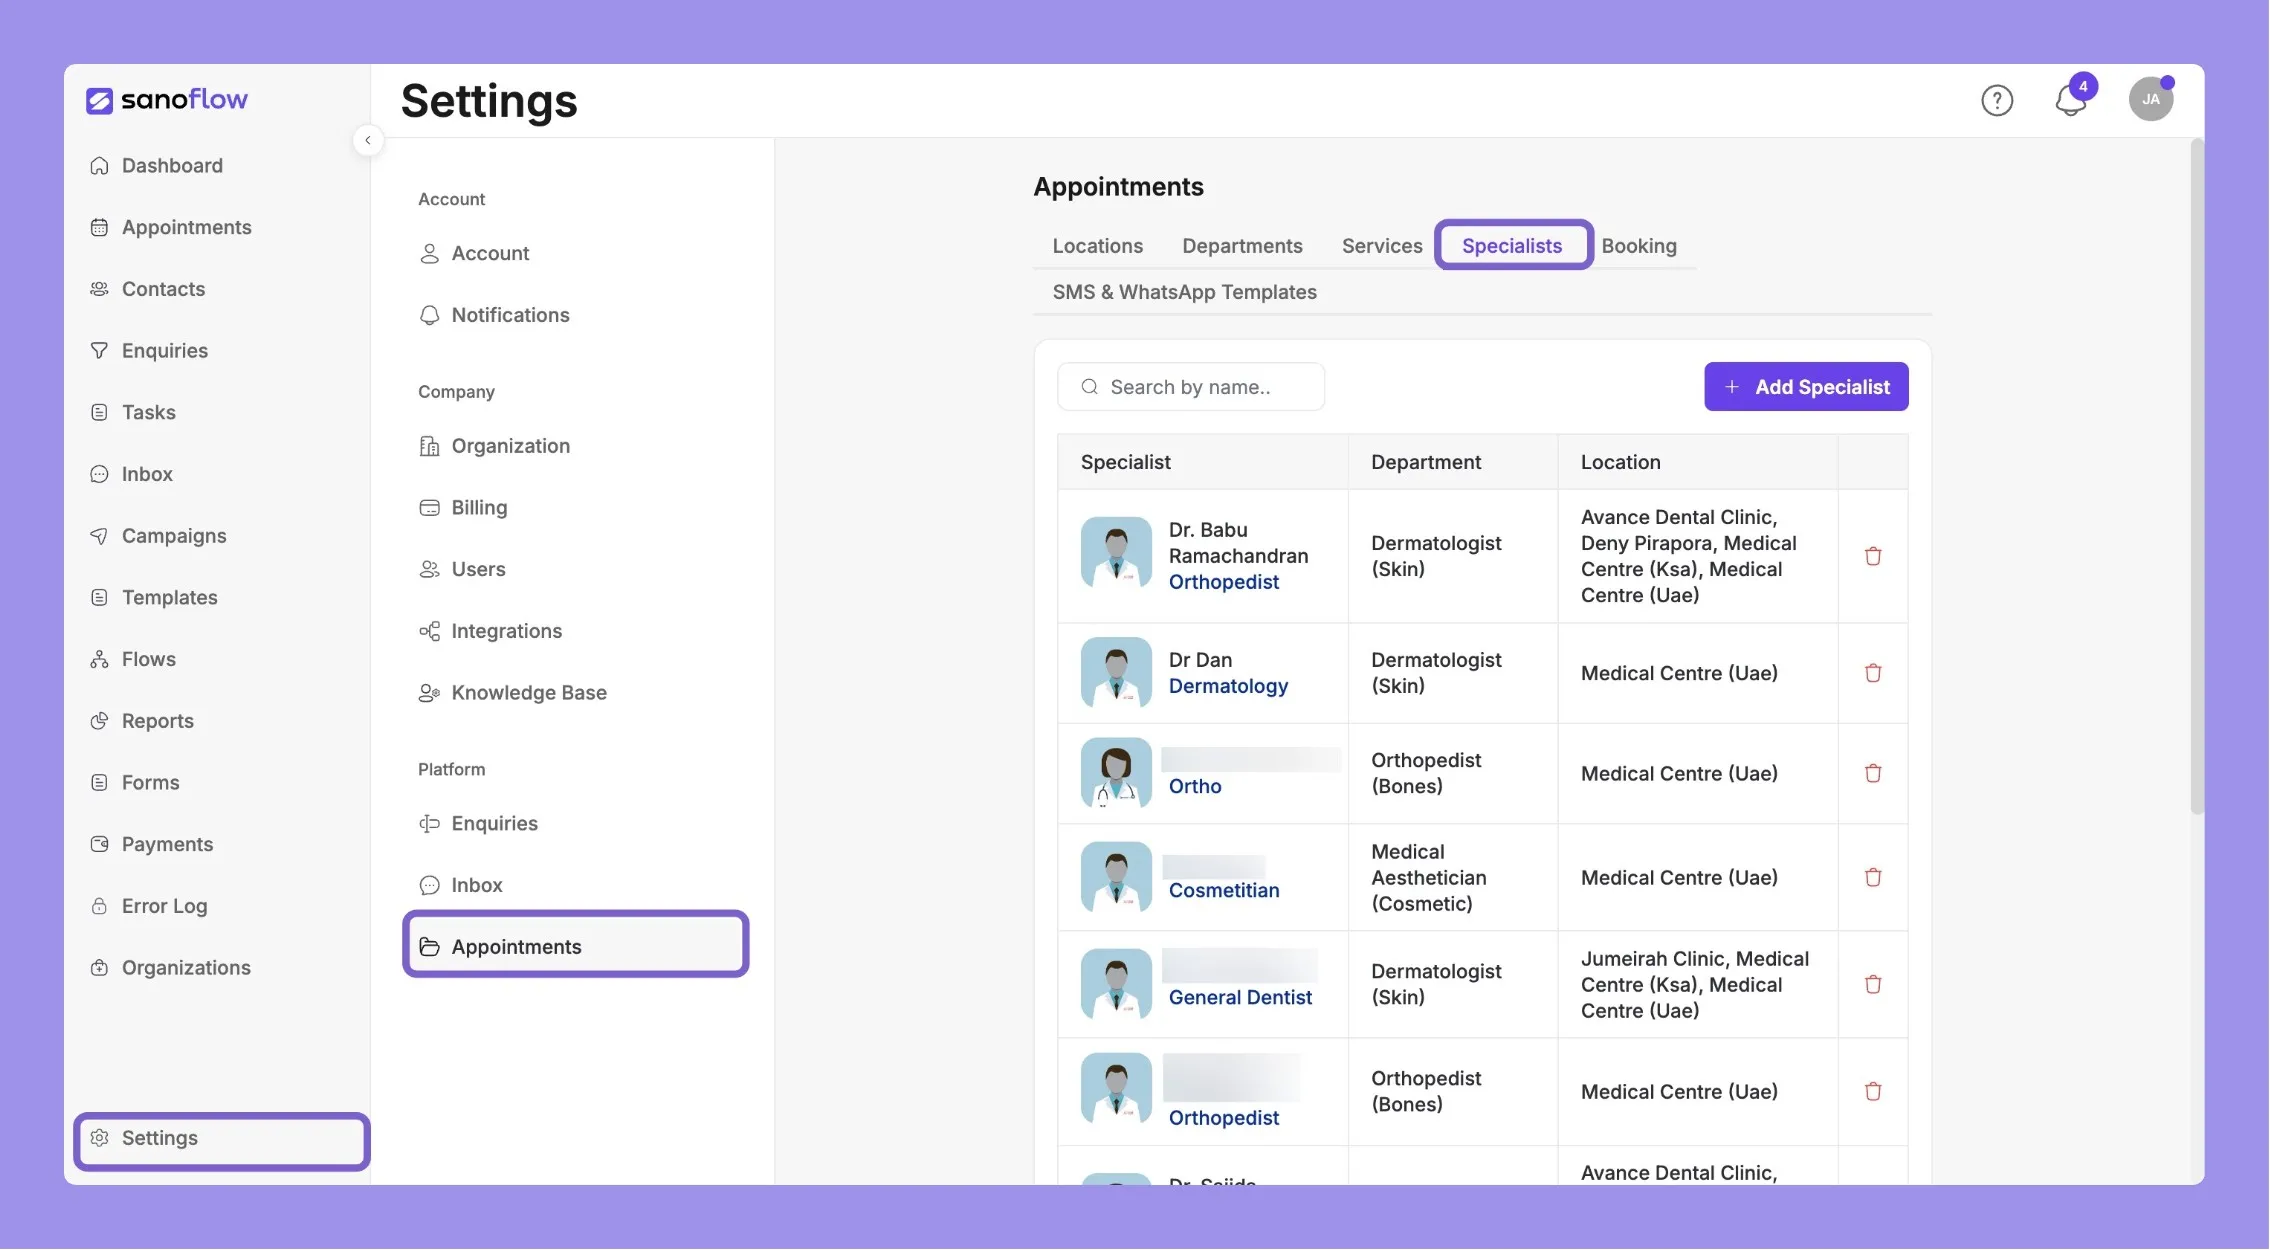Open the help question mark icon
The width and height of the screenshot is (2270, 1250).
point(1996,100)
